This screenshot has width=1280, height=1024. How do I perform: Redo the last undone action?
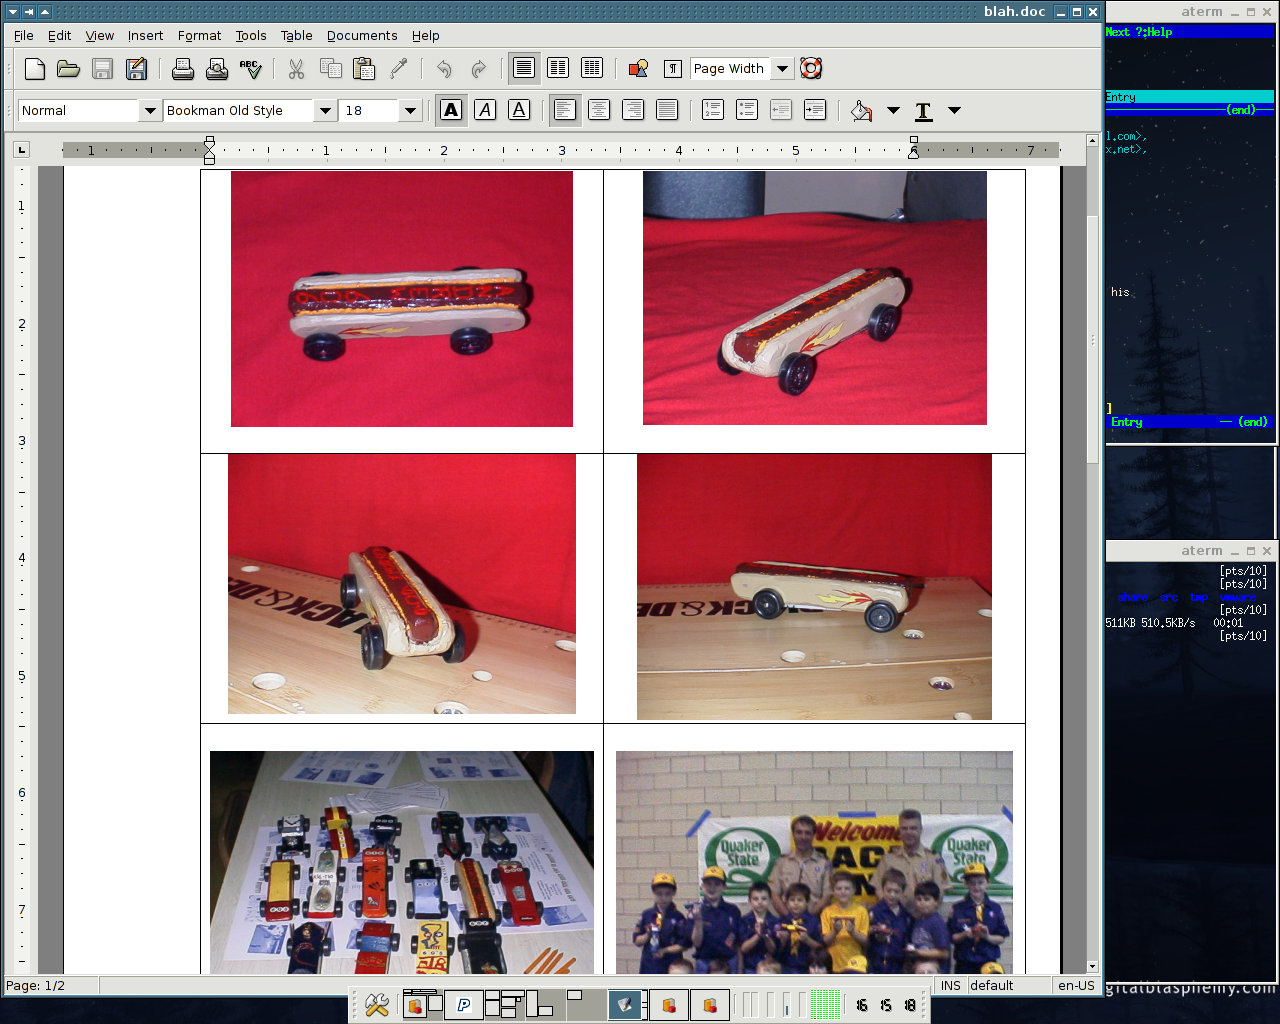tap(478, 69)
